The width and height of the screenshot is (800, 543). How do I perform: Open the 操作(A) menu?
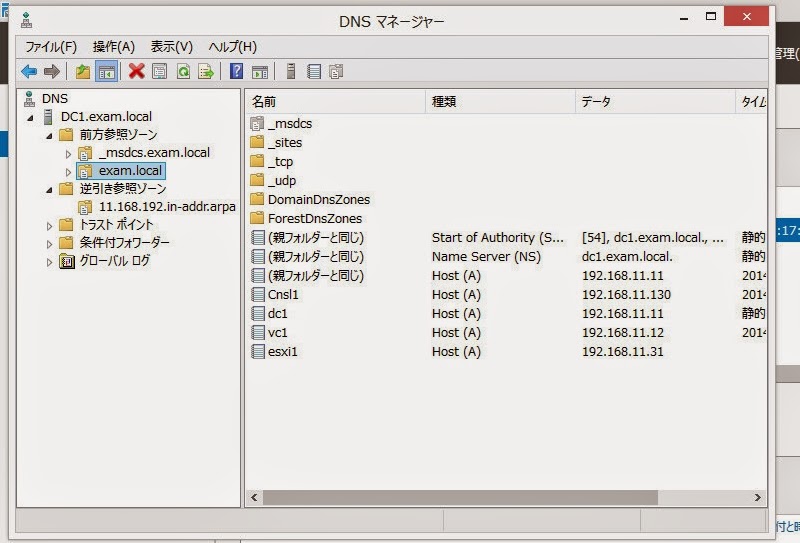[114, 47]
